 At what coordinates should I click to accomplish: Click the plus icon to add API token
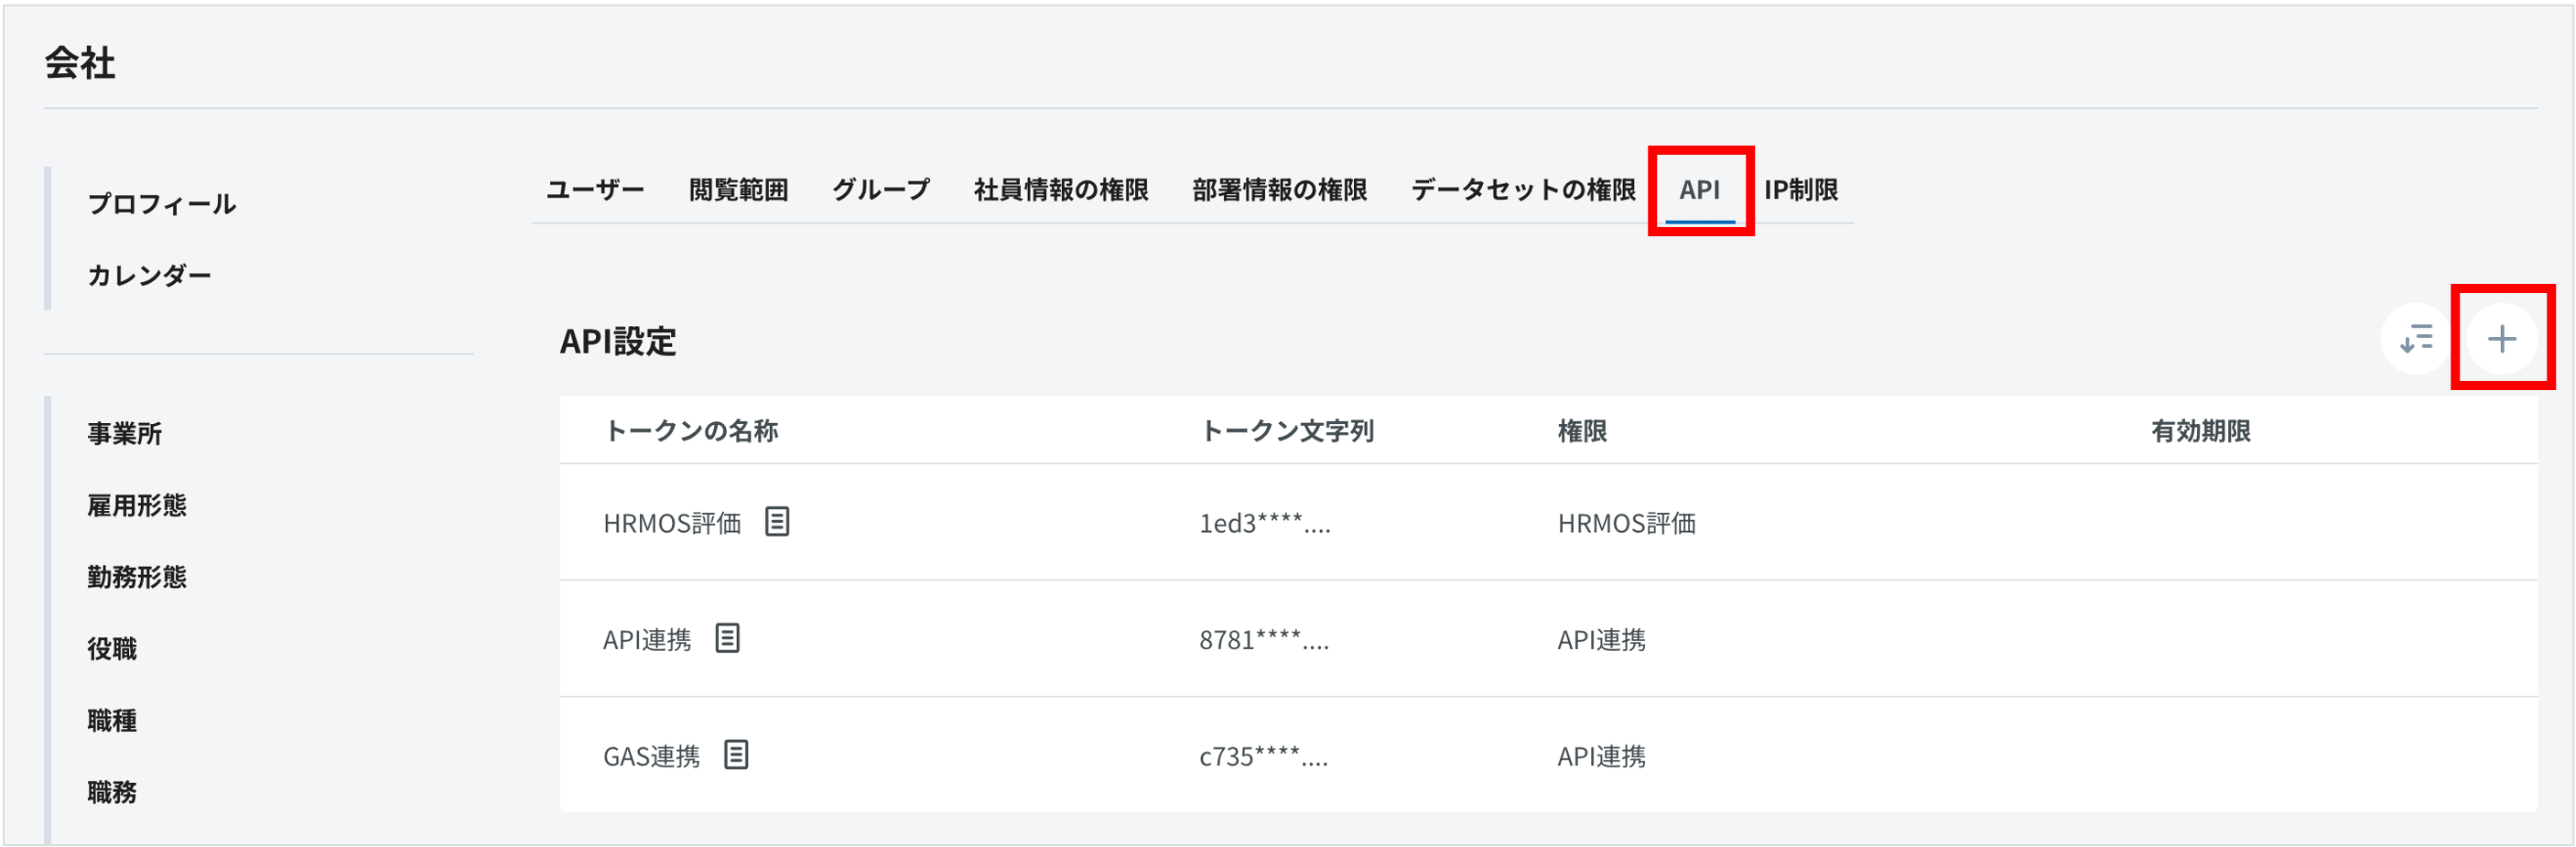pyautogui.click(x=2501, y=339)
